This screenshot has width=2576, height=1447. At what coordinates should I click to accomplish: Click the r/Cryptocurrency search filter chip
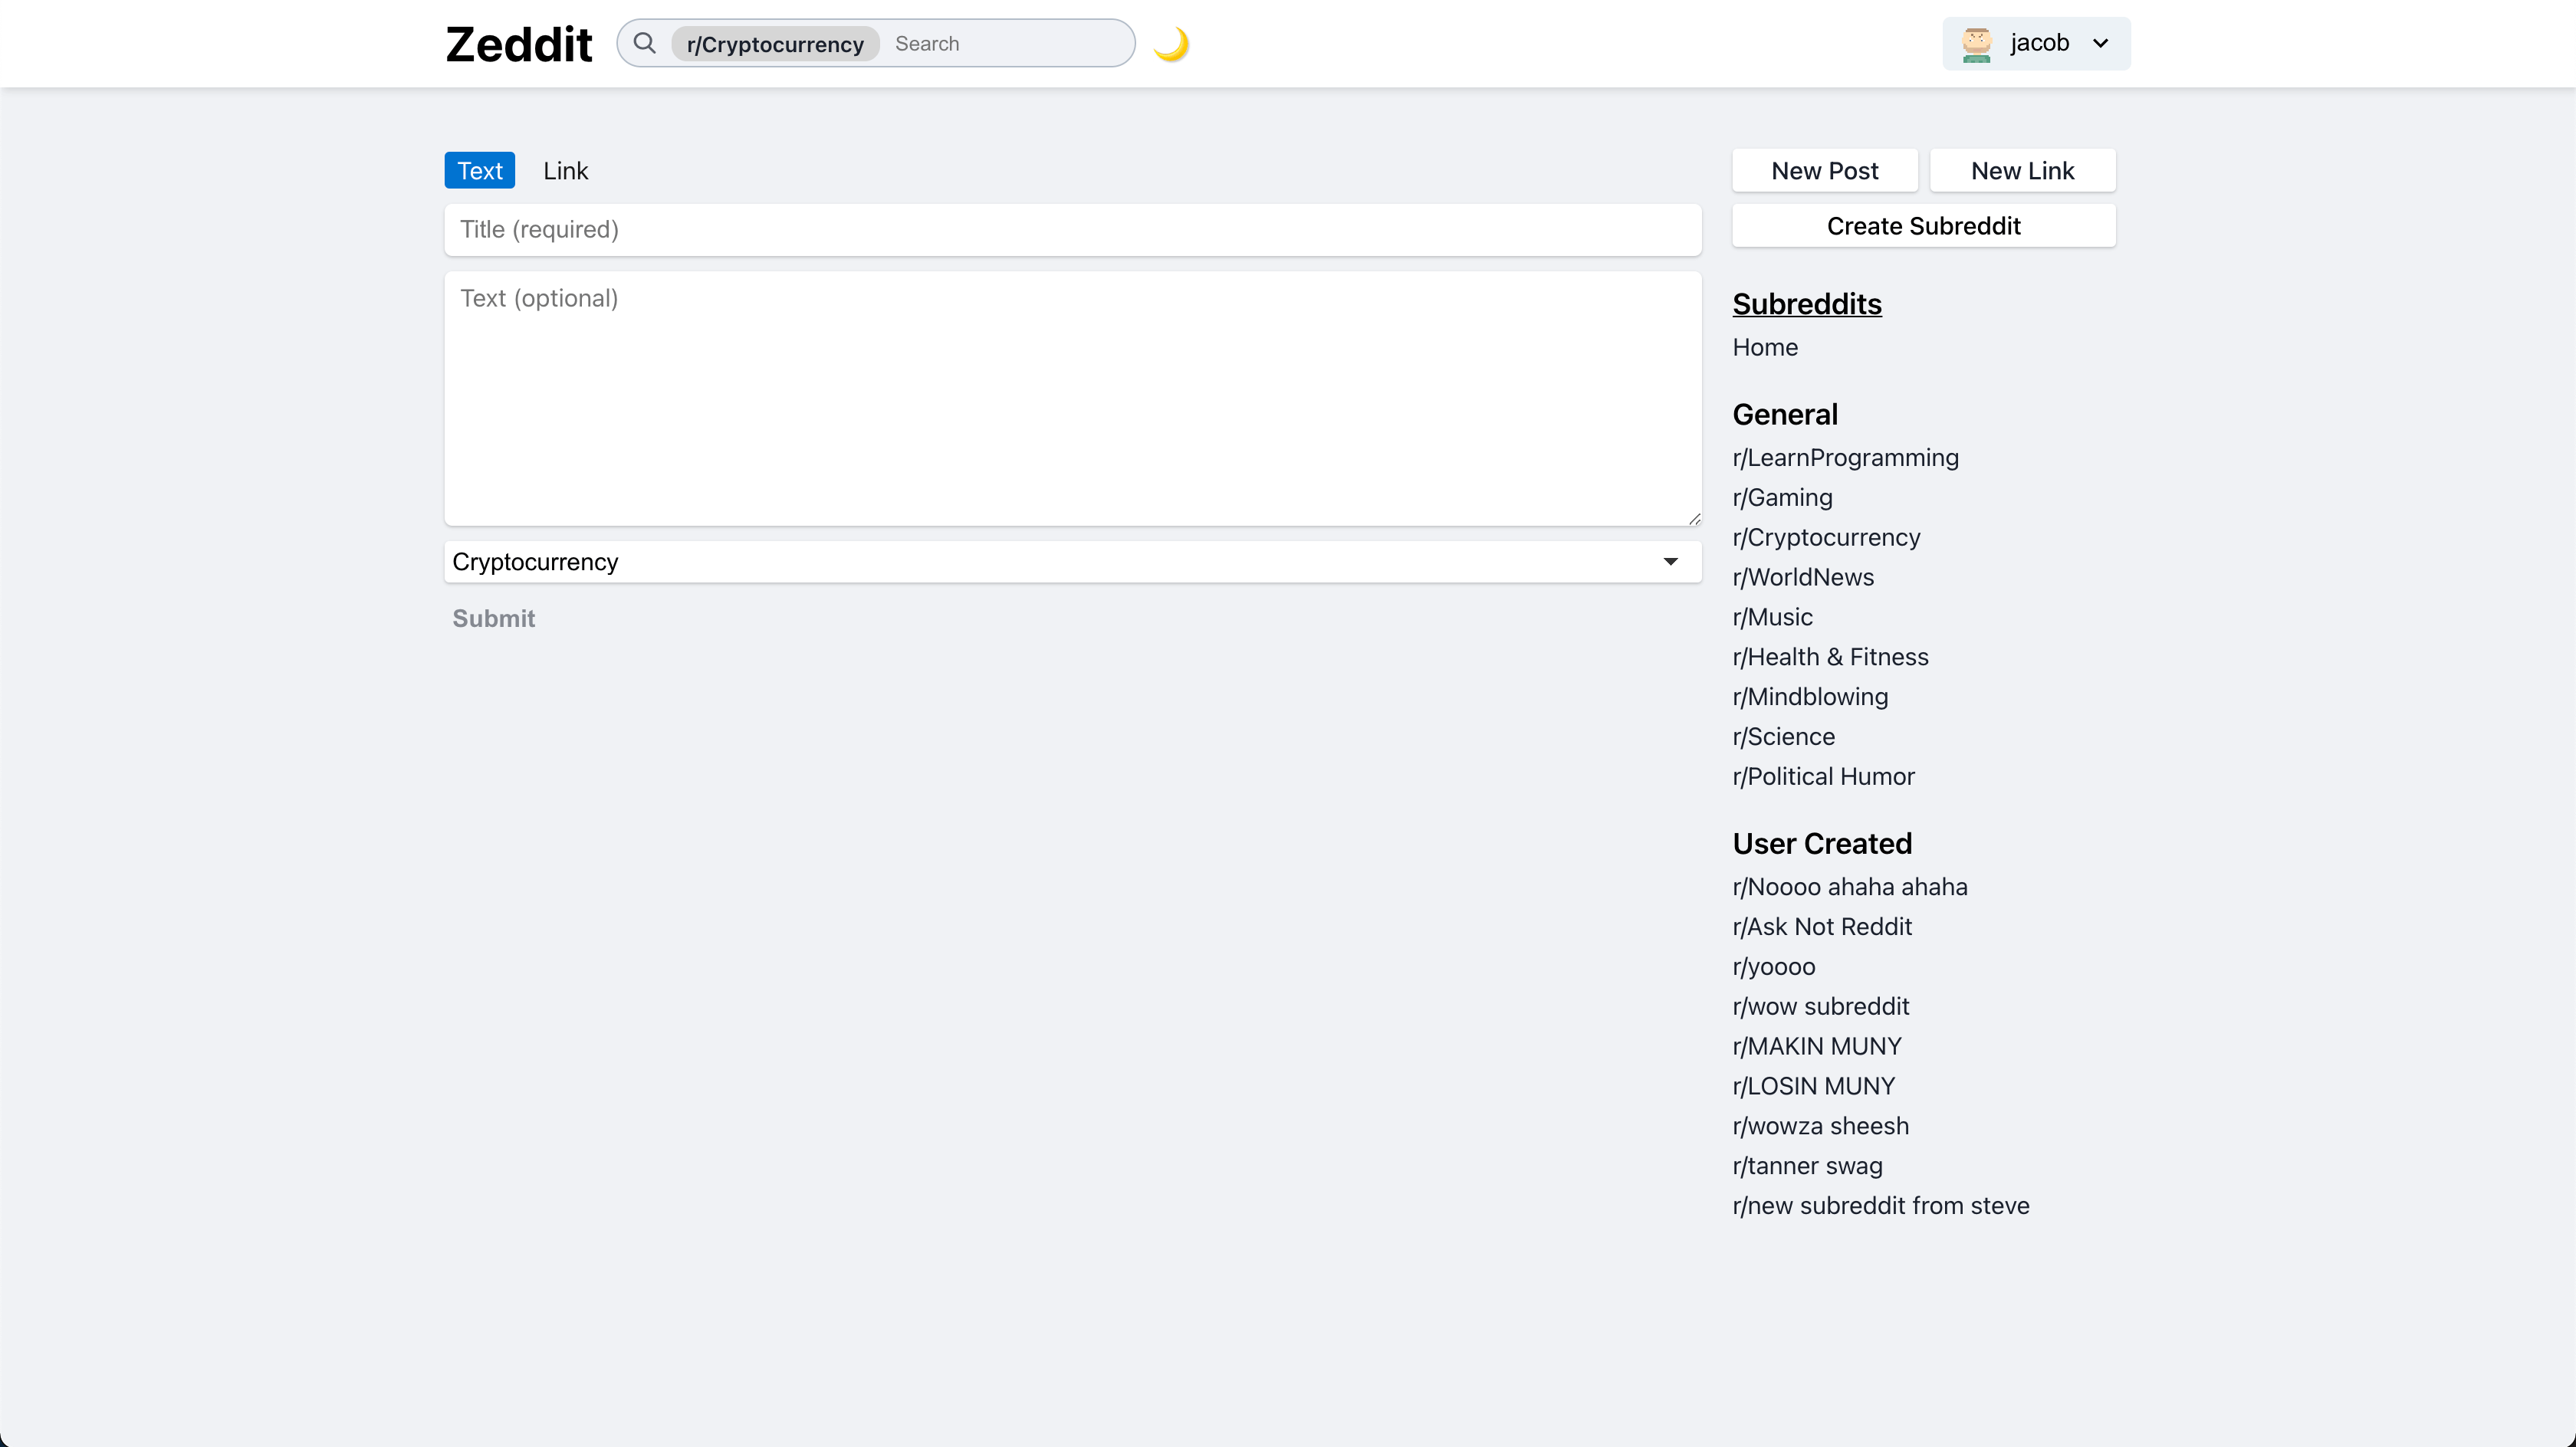(775, 44)
